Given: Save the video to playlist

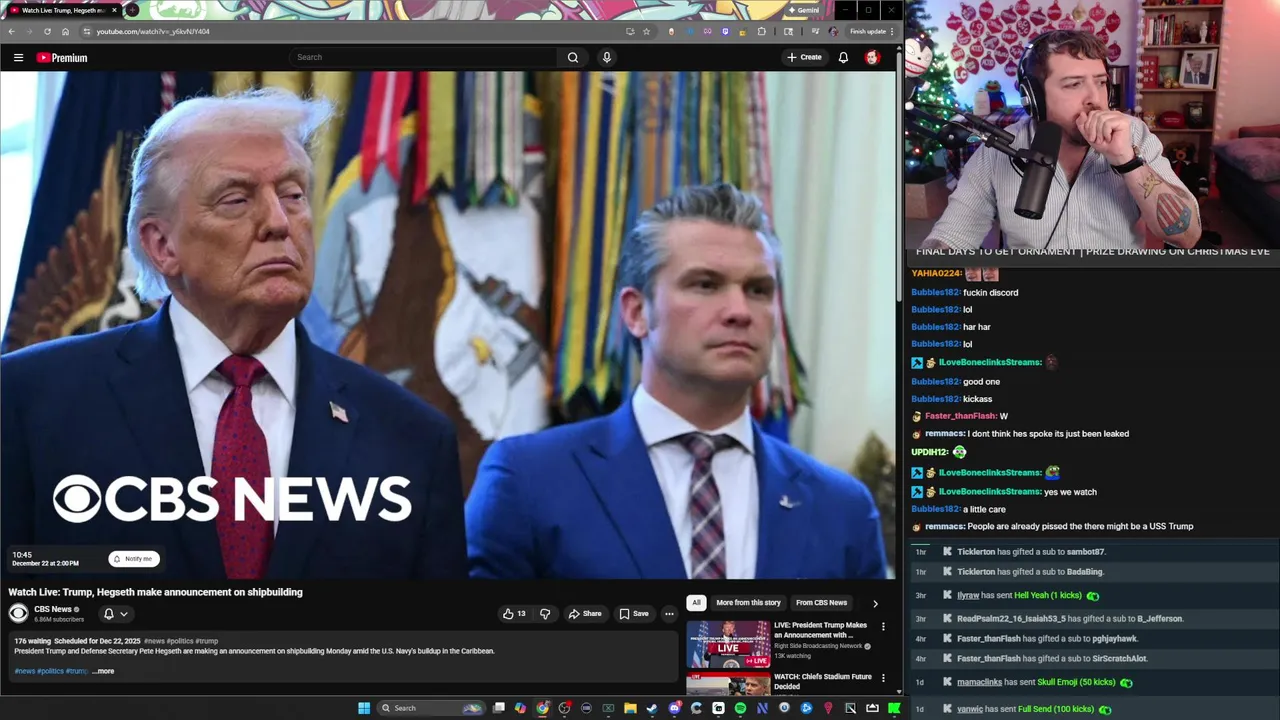Looking at the screenshot, I should (x=633, y=613).
